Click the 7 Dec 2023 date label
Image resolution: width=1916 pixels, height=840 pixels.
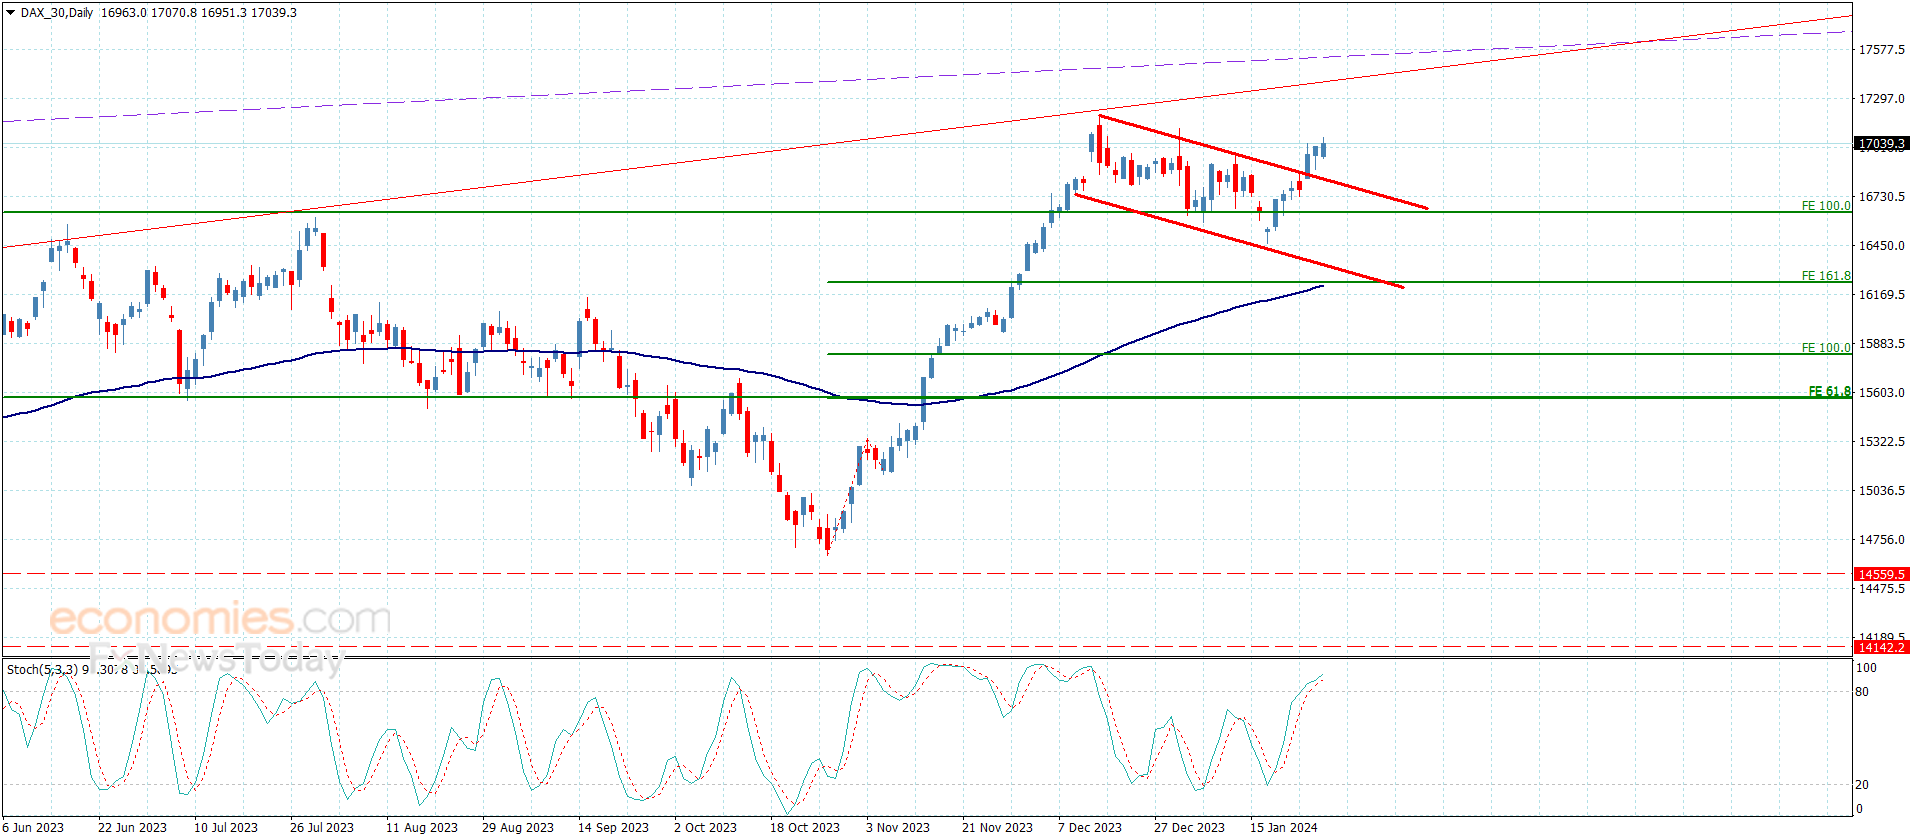pos(1090,827)
